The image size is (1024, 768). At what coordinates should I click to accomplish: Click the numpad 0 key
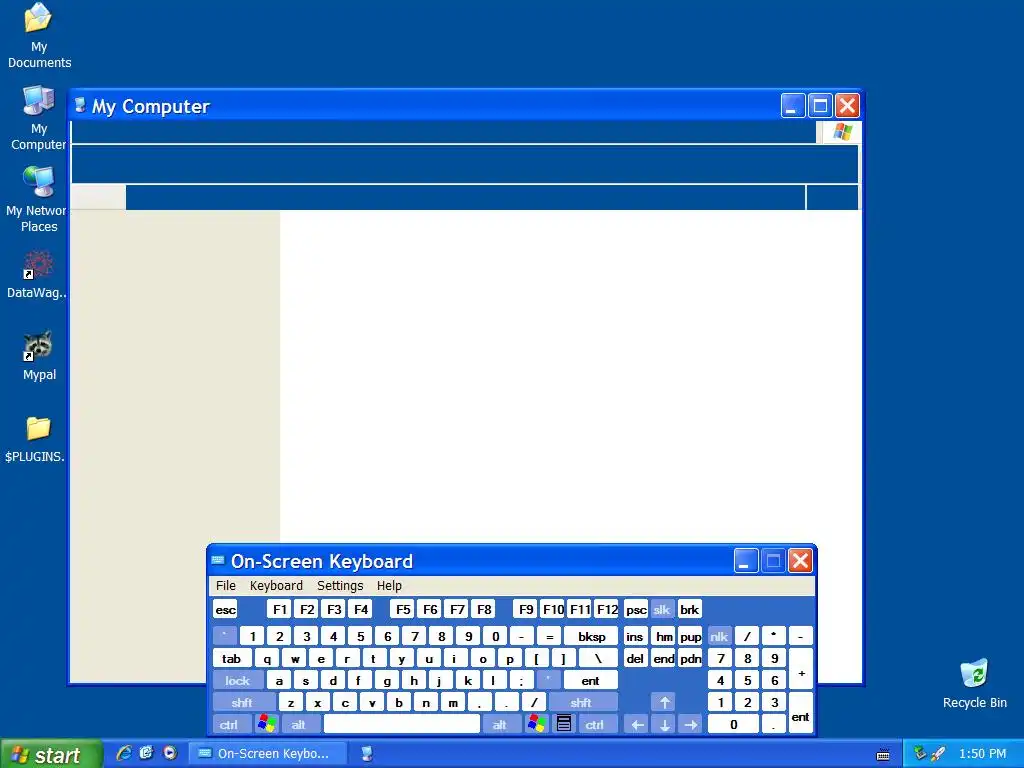point(734,725)
